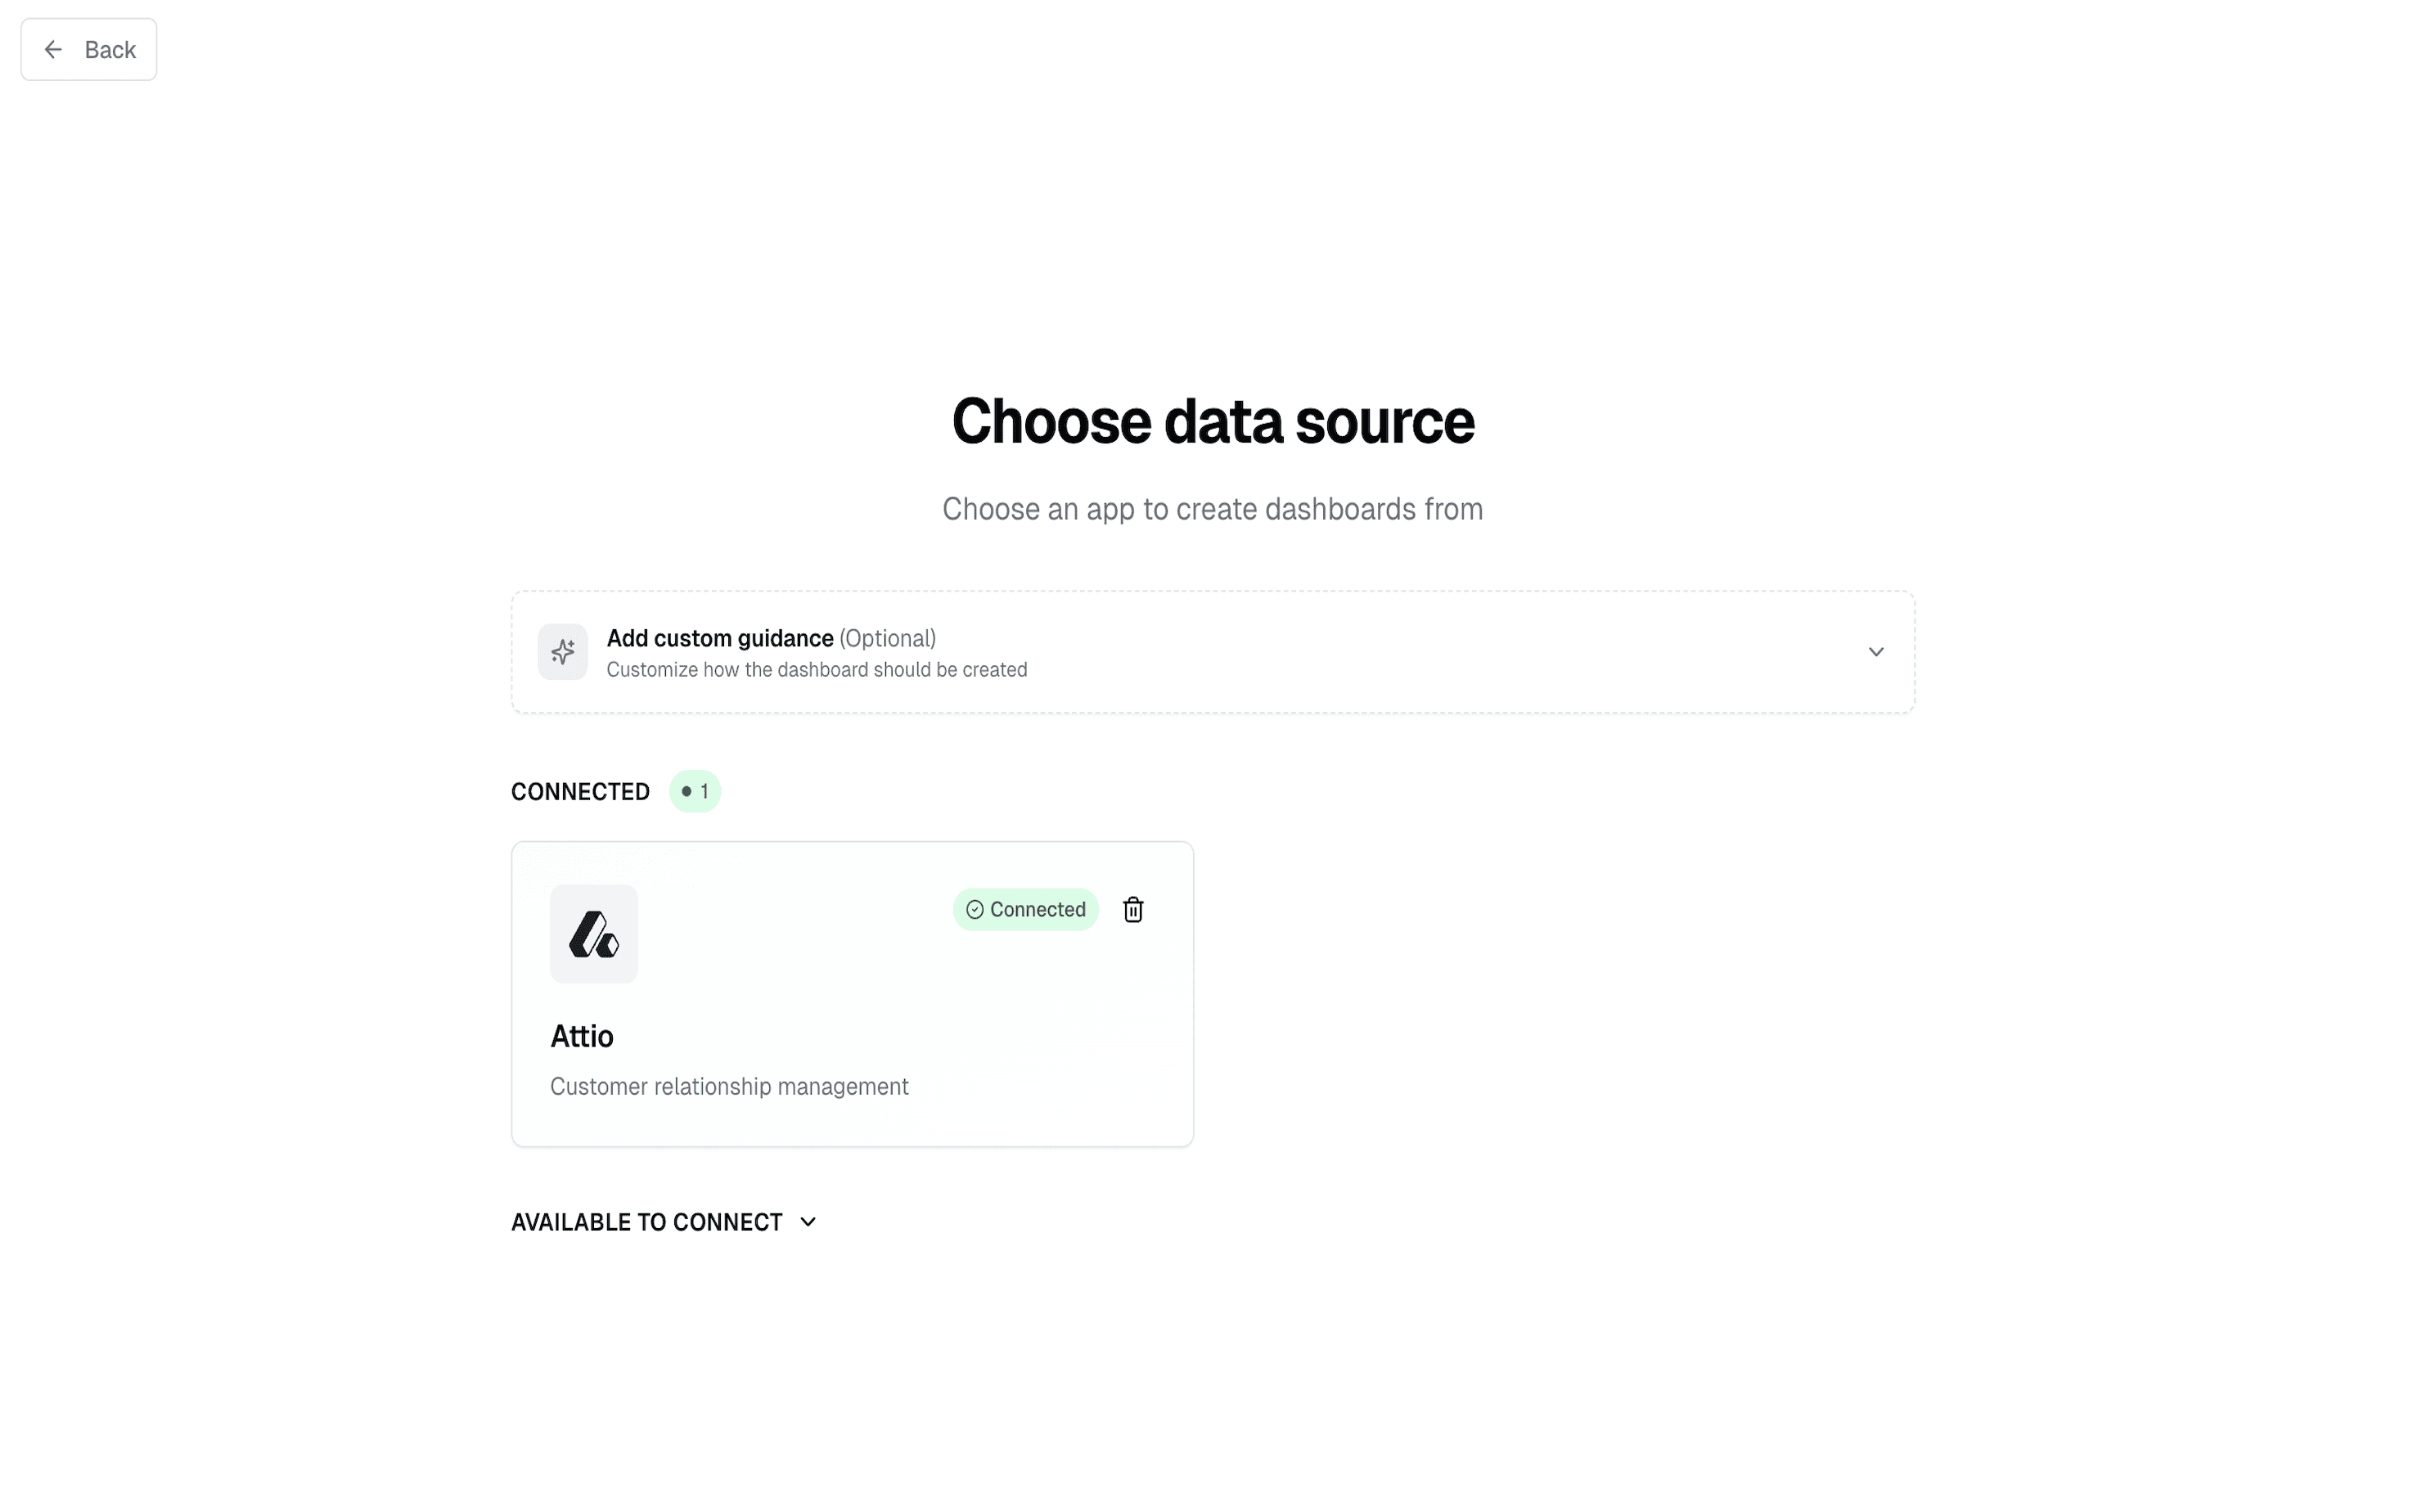Select the Attio logo icon
The height and width of the screenshot is (1512, 2422).
tap(594, 934)
